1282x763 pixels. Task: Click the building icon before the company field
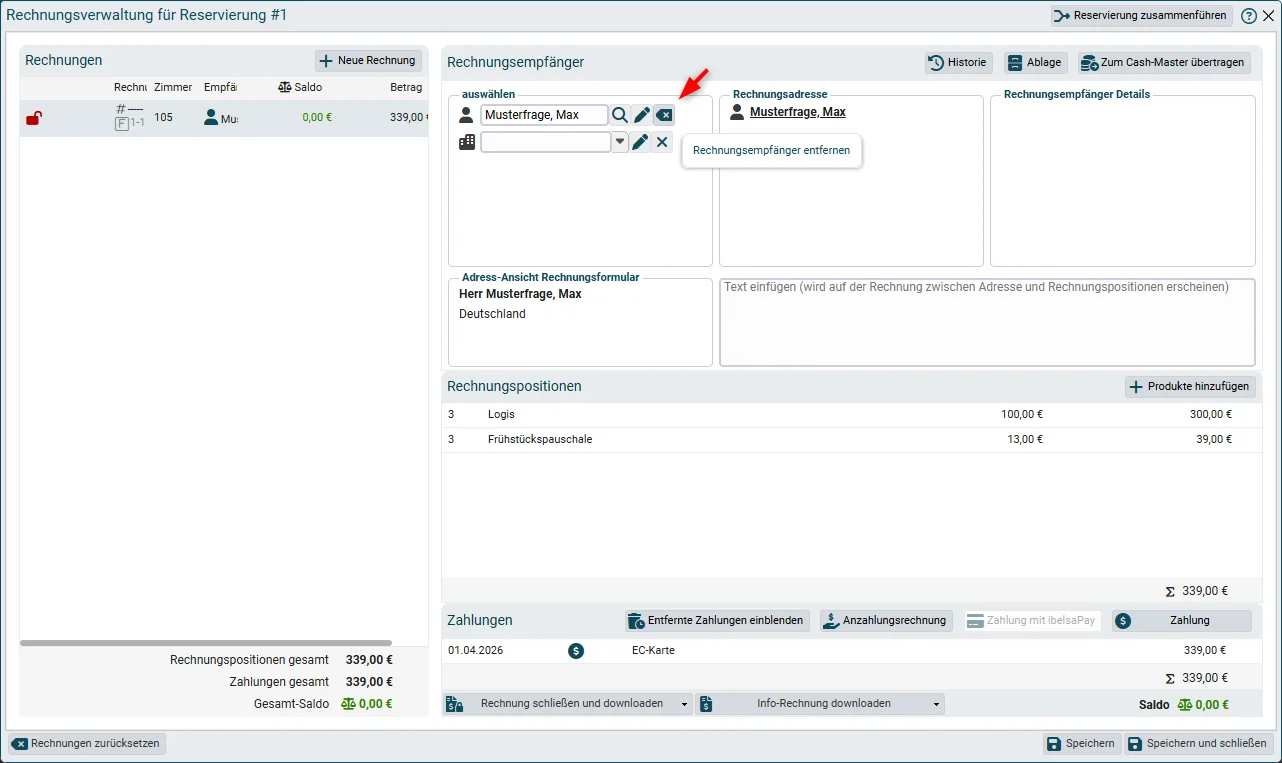click(466, 142)
